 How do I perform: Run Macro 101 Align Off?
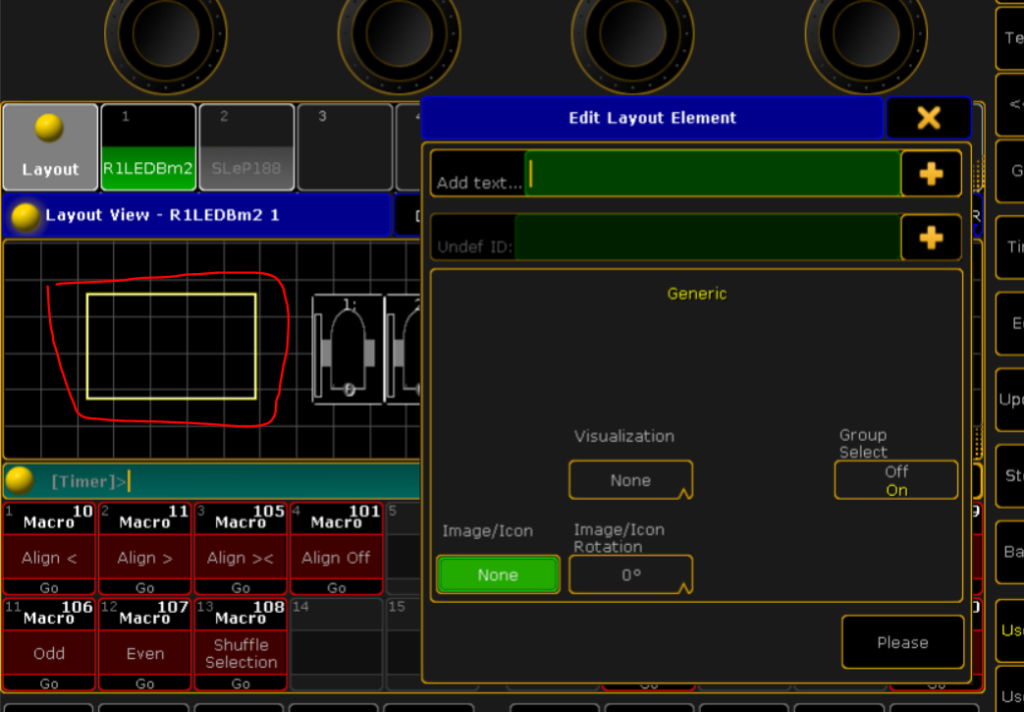point(336,549)
